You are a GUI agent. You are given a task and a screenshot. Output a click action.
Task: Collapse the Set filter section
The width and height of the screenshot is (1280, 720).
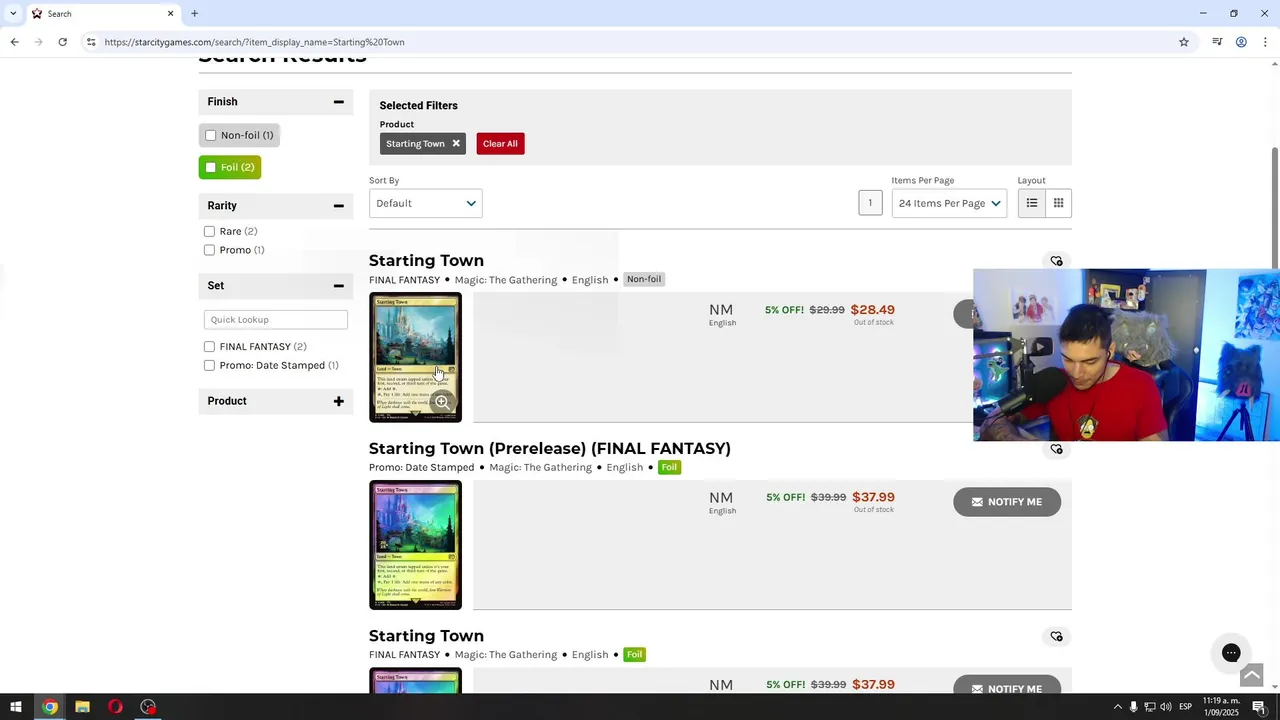[x=338, y=286]
